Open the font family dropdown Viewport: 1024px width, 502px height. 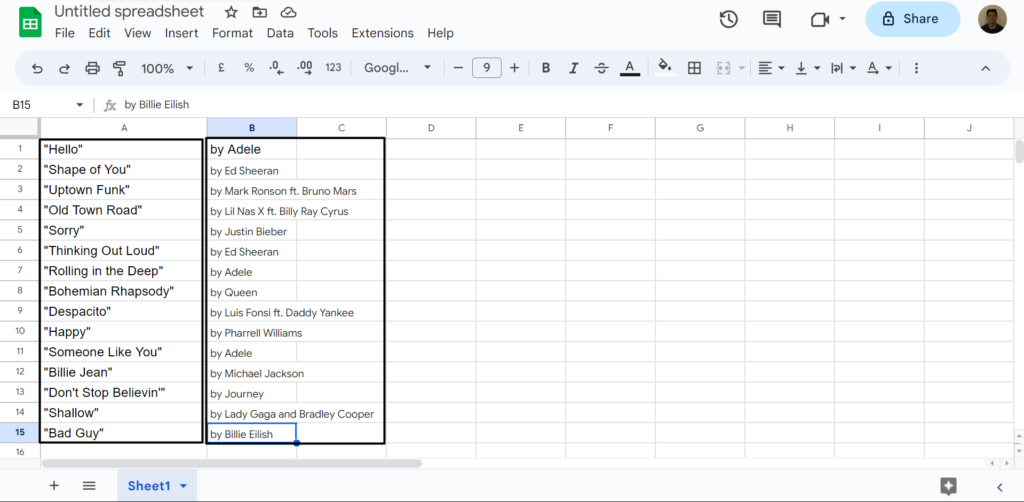pos(398,67)
